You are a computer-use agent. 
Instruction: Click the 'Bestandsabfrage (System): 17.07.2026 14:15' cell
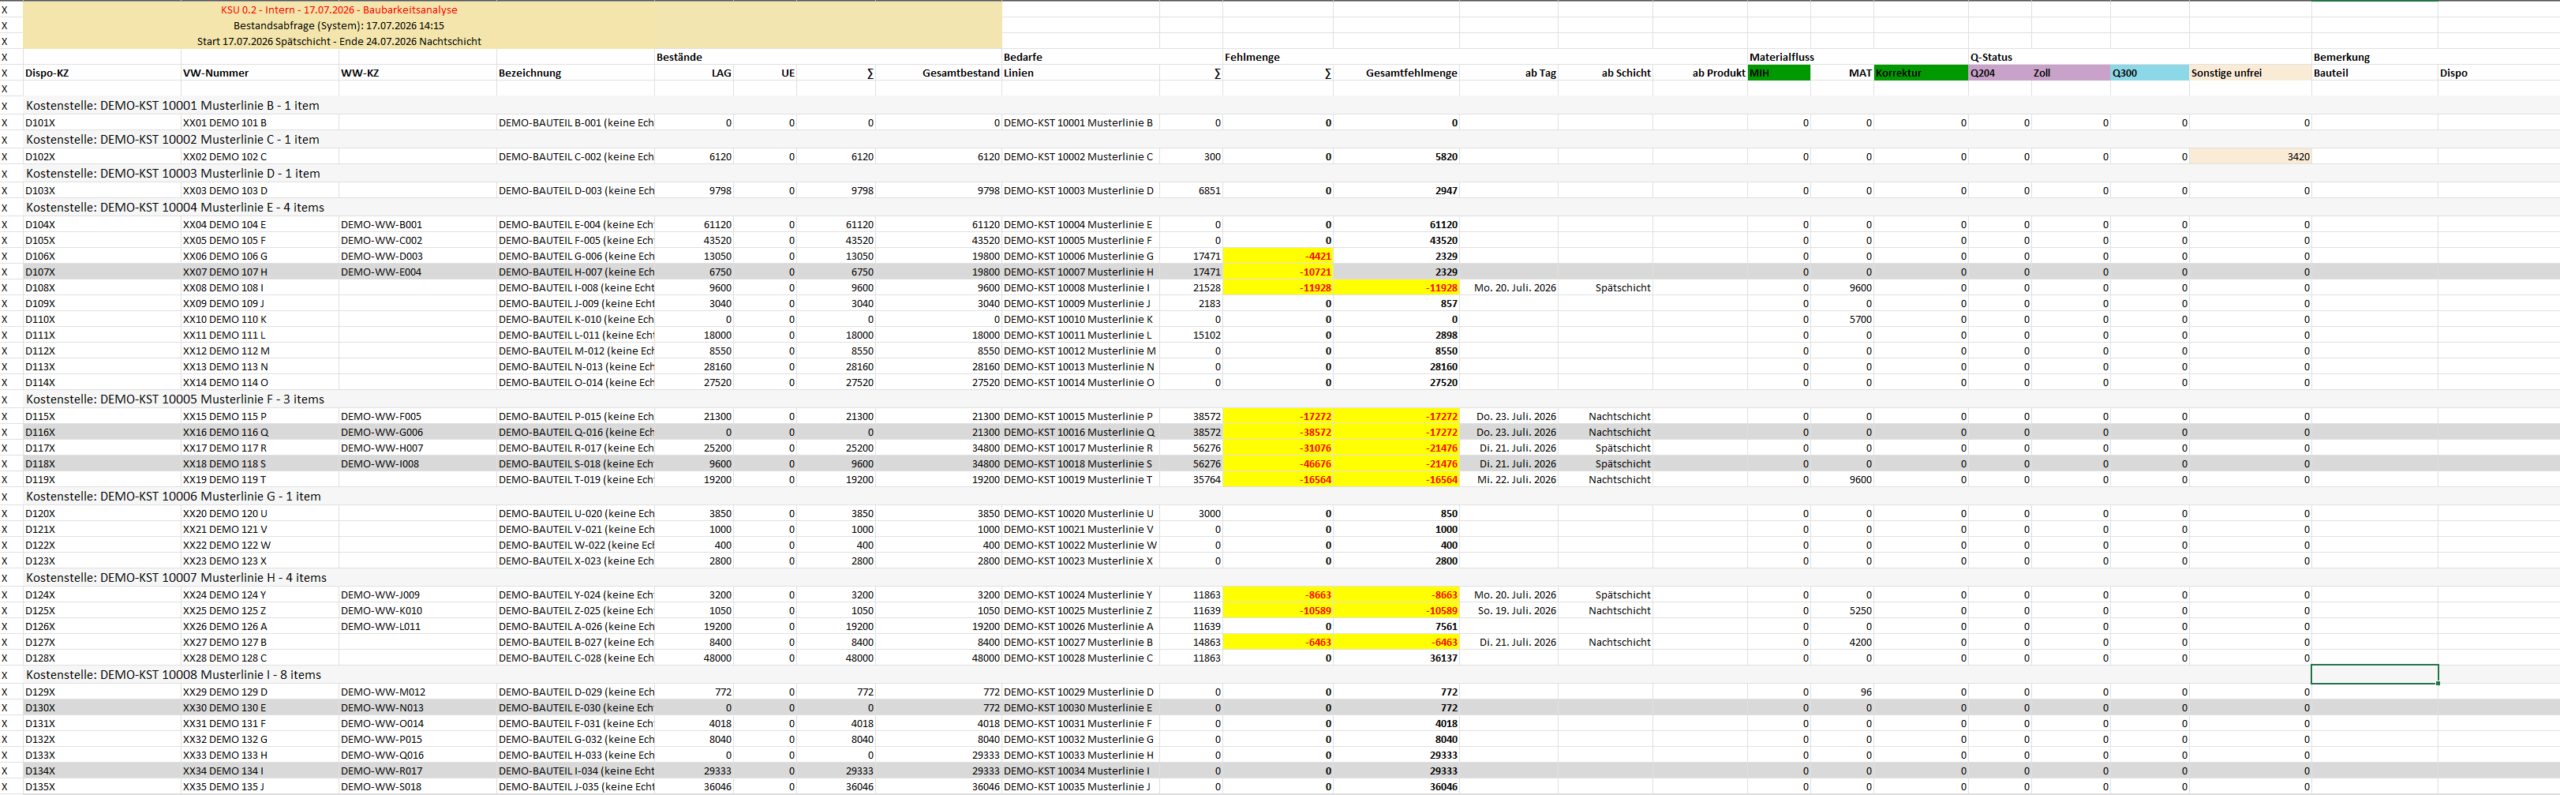339,26
